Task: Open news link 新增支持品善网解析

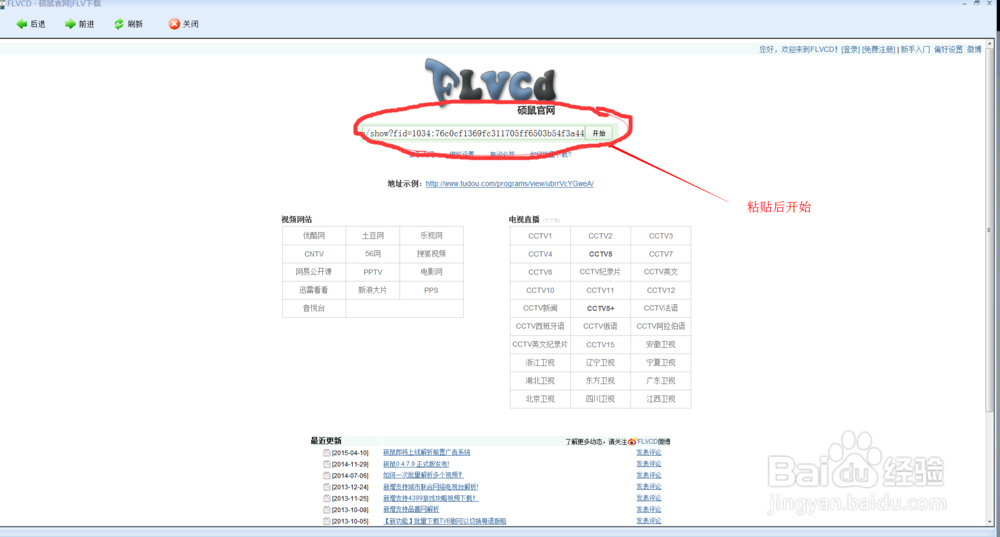Action: coord(411,510)
